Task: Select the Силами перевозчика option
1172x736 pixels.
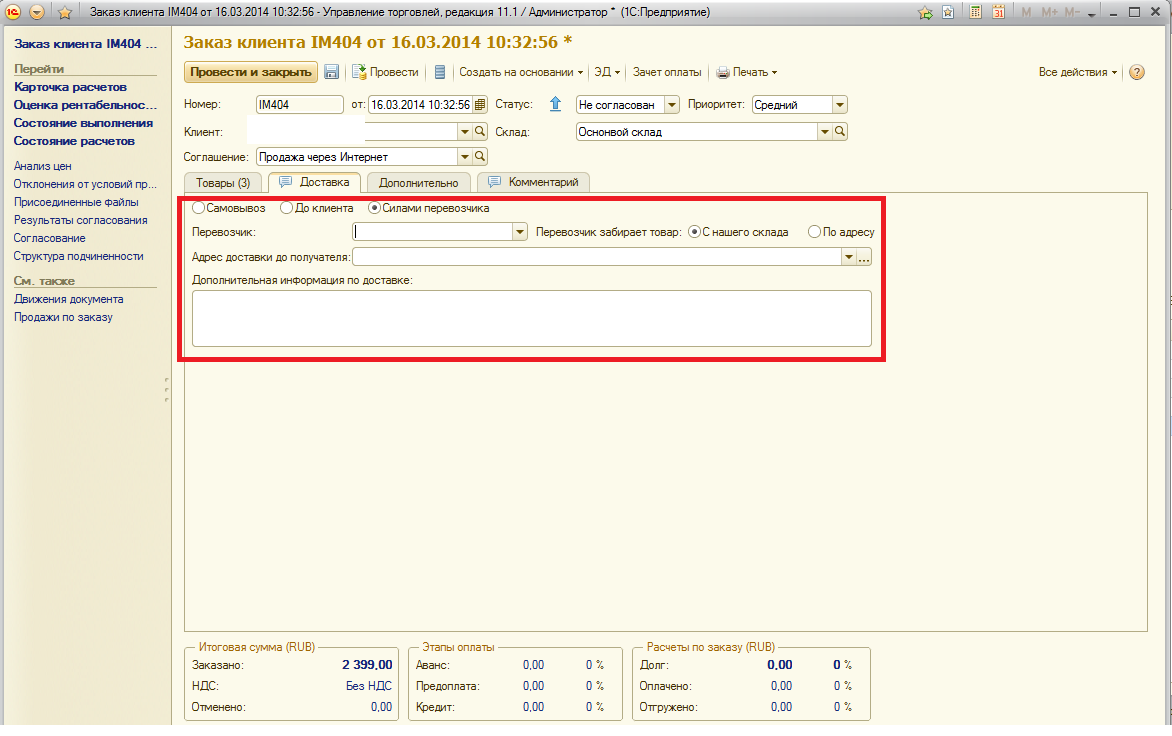Action: click(x=429, y=208)
